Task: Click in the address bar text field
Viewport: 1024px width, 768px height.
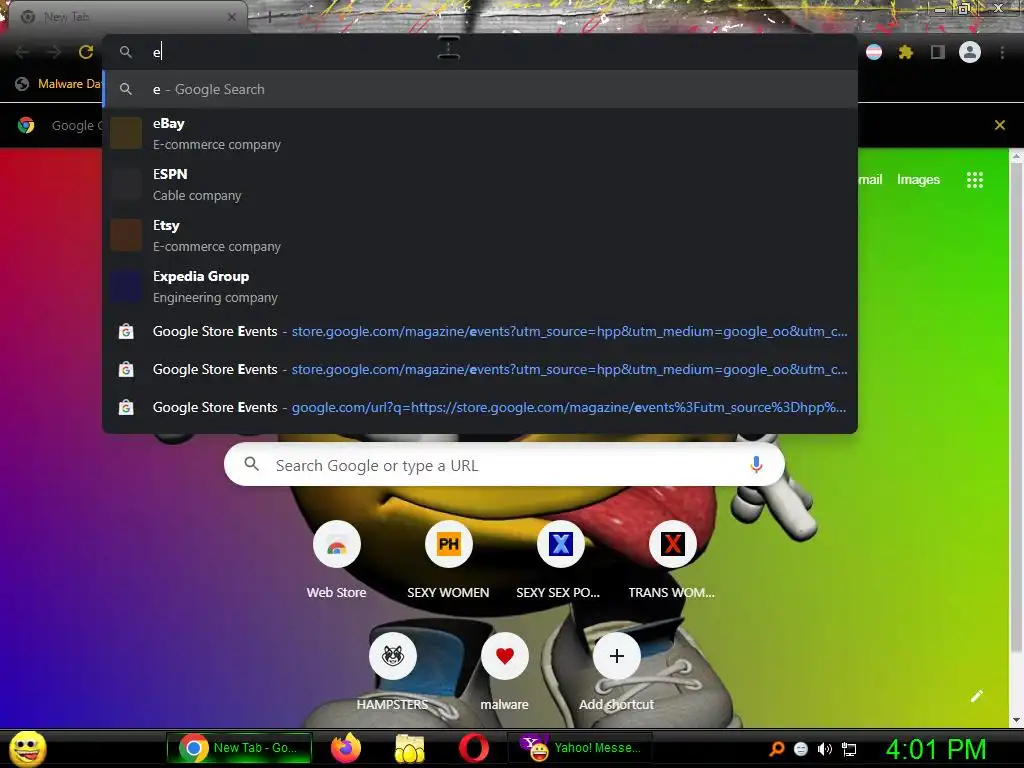Action: 480,52
